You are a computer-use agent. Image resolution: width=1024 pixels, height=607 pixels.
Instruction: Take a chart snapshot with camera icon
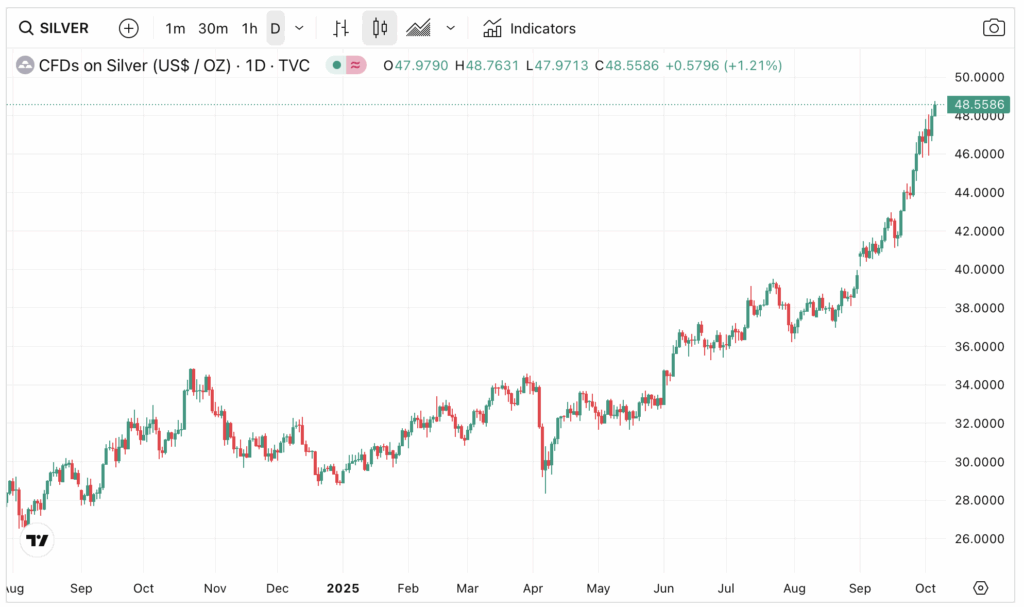(x=993, y=28)
